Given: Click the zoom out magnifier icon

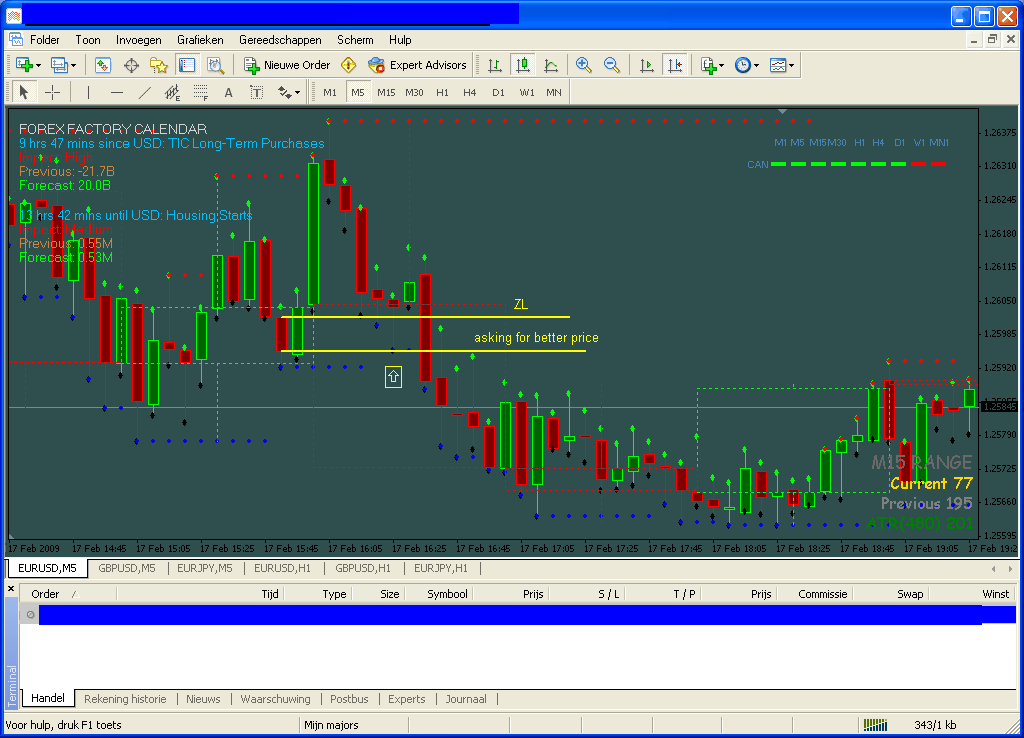Looking at the screenshot, I should coord(611,65).
